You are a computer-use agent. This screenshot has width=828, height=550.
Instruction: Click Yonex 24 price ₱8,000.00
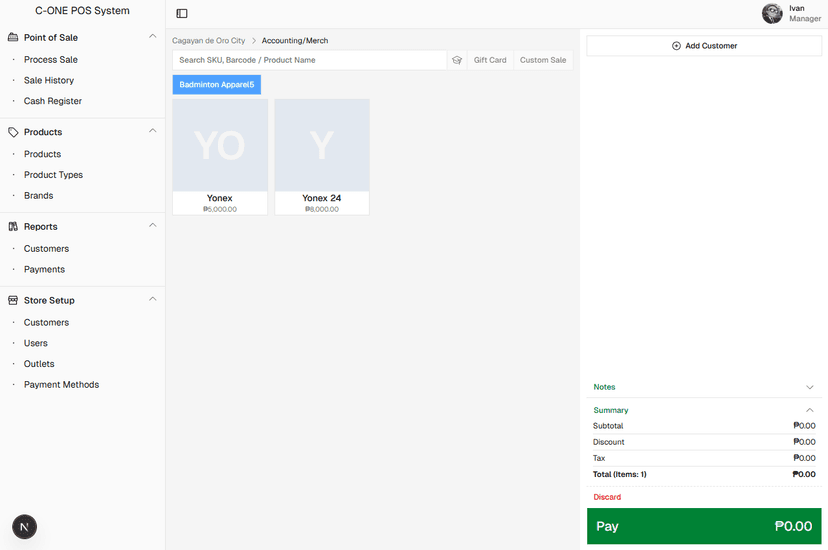click(322, 209)
